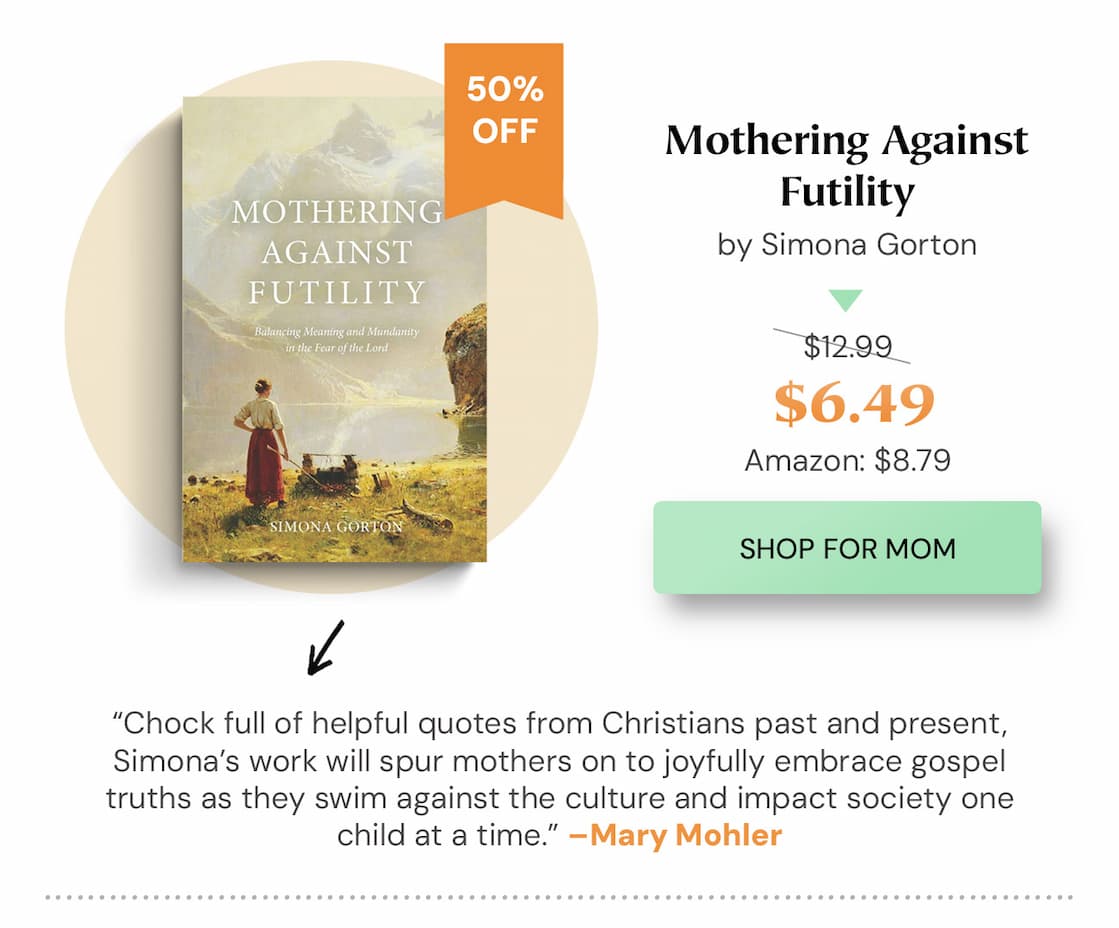Select the crossed-out $12.99 original price
The image size is (1119, 928).
(x=846, y=344)
